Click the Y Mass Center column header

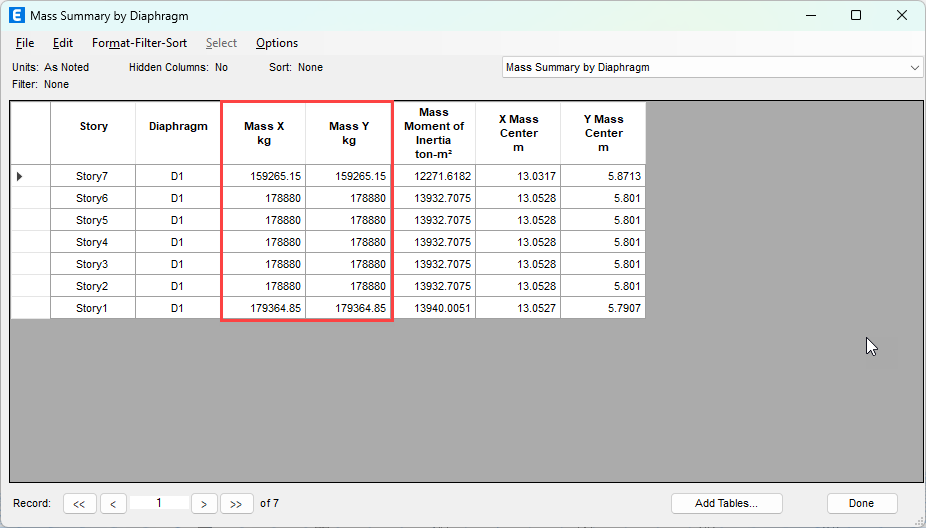pyautogui.click(x=603, y=133)
